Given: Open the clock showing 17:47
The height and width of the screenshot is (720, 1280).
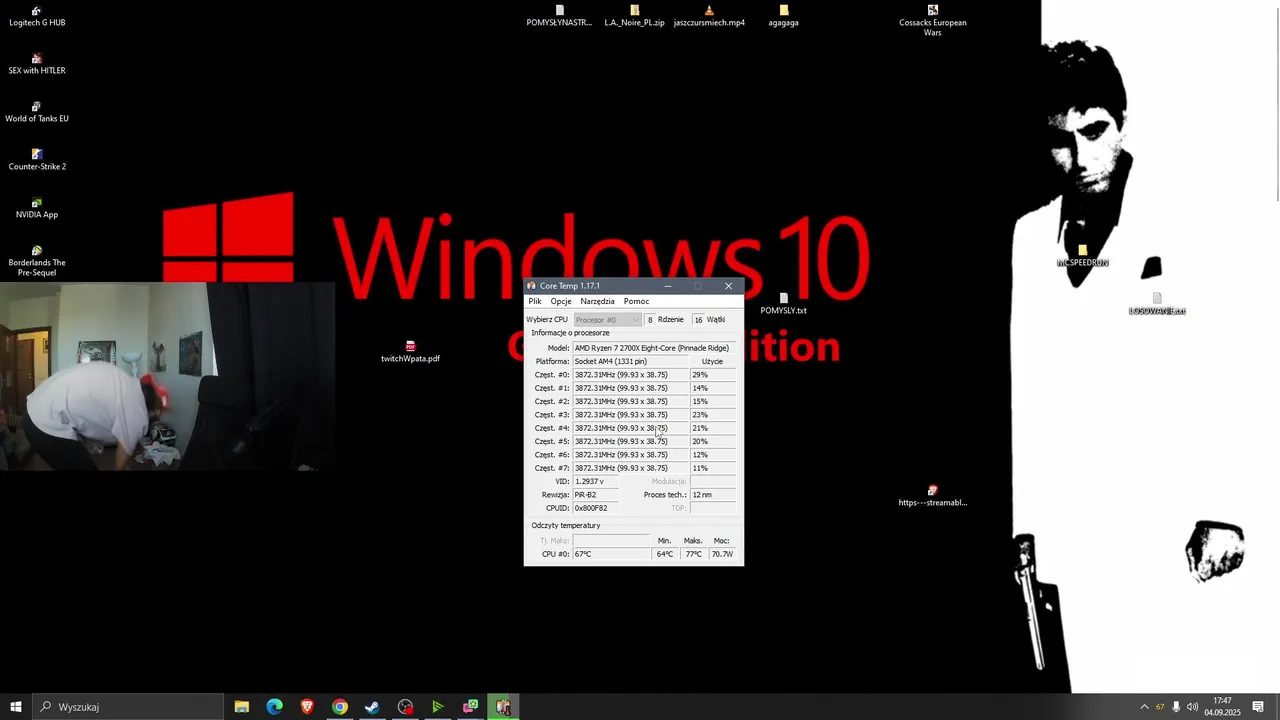Looking at the screenshot, I should [1222, 707].
